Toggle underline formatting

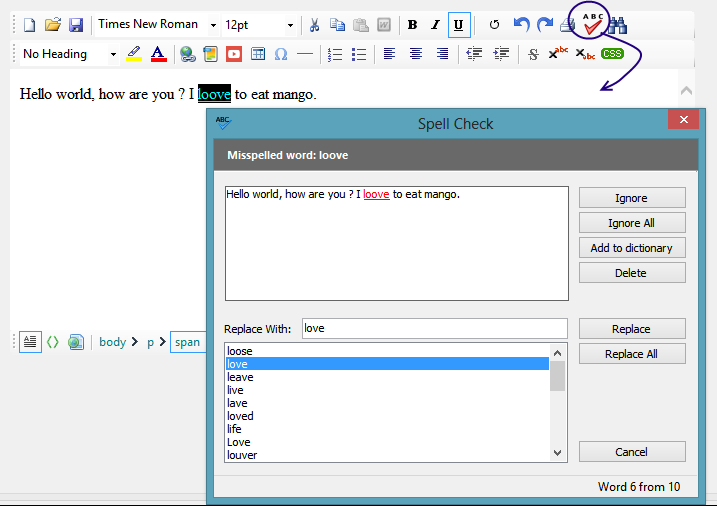pyautogui.click(x=458, y=25)
